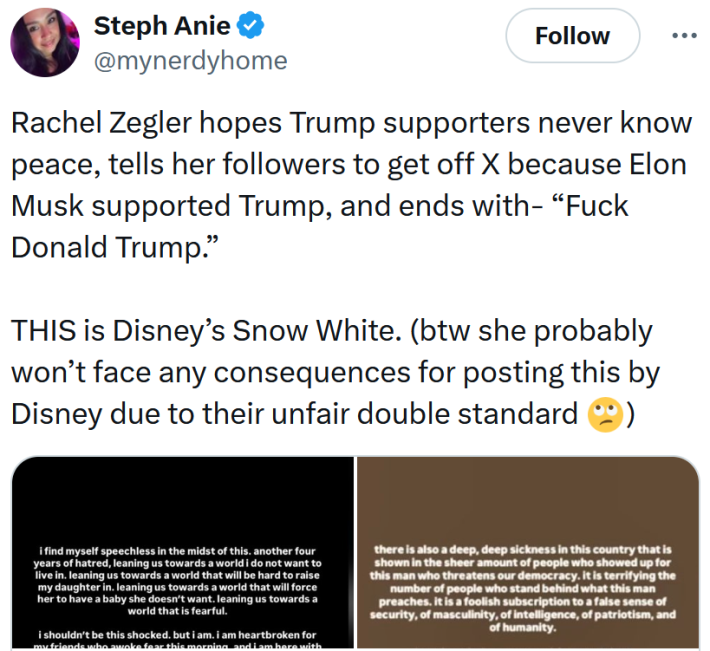Viewport: 710px width, 651px height.
Task: Open Steph Anie's profile avatar
Action: pos(45,43)
